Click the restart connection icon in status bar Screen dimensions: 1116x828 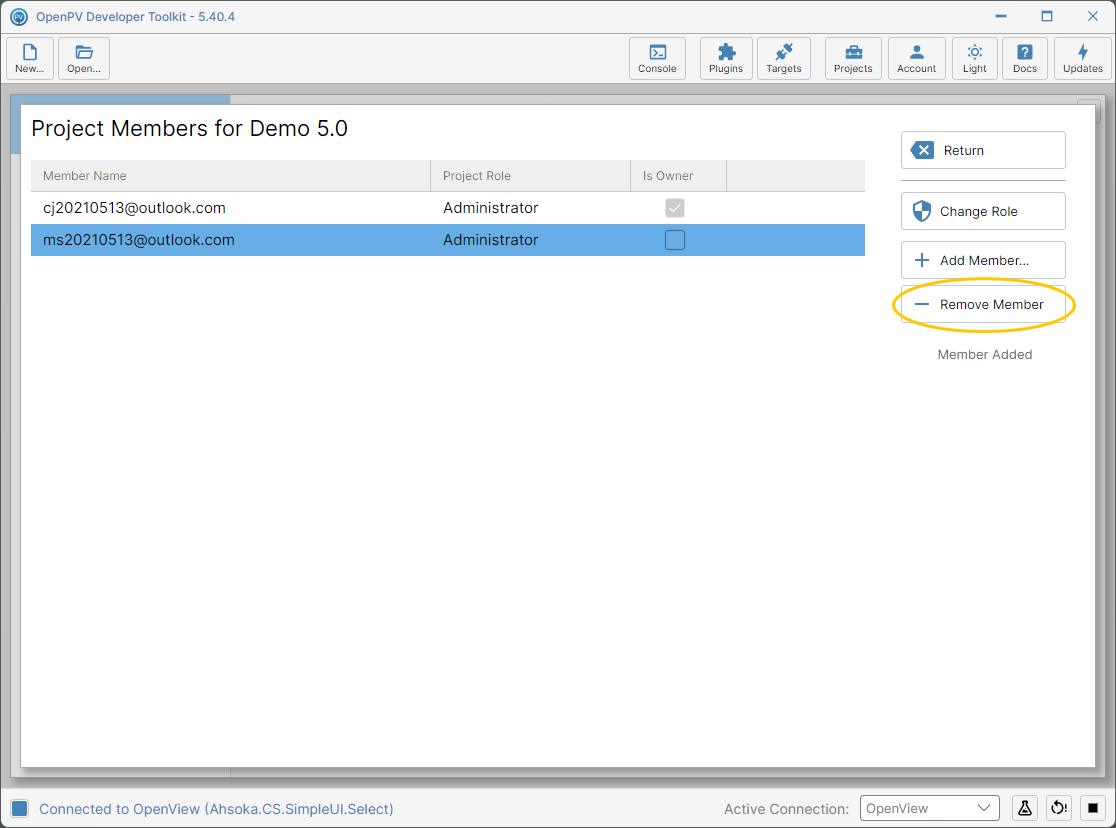point(1059,808)
